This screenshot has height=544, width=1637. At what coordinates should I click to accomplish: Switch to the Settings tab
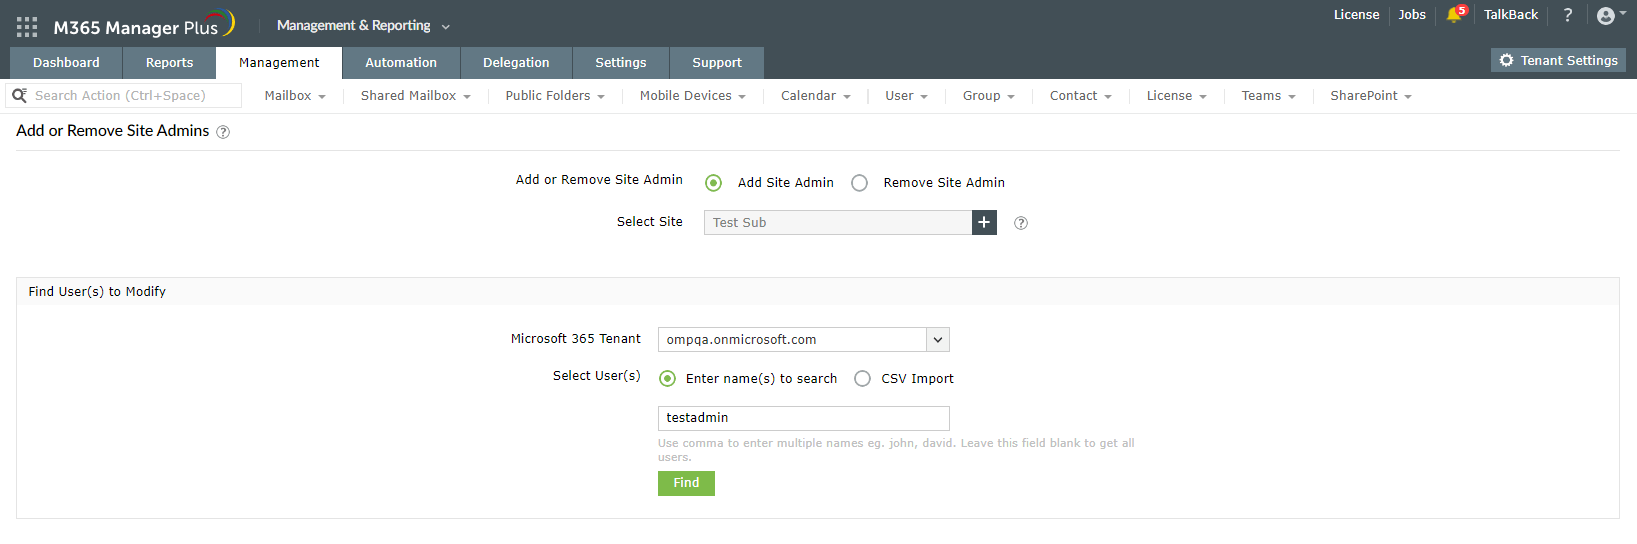click(621, 62)
